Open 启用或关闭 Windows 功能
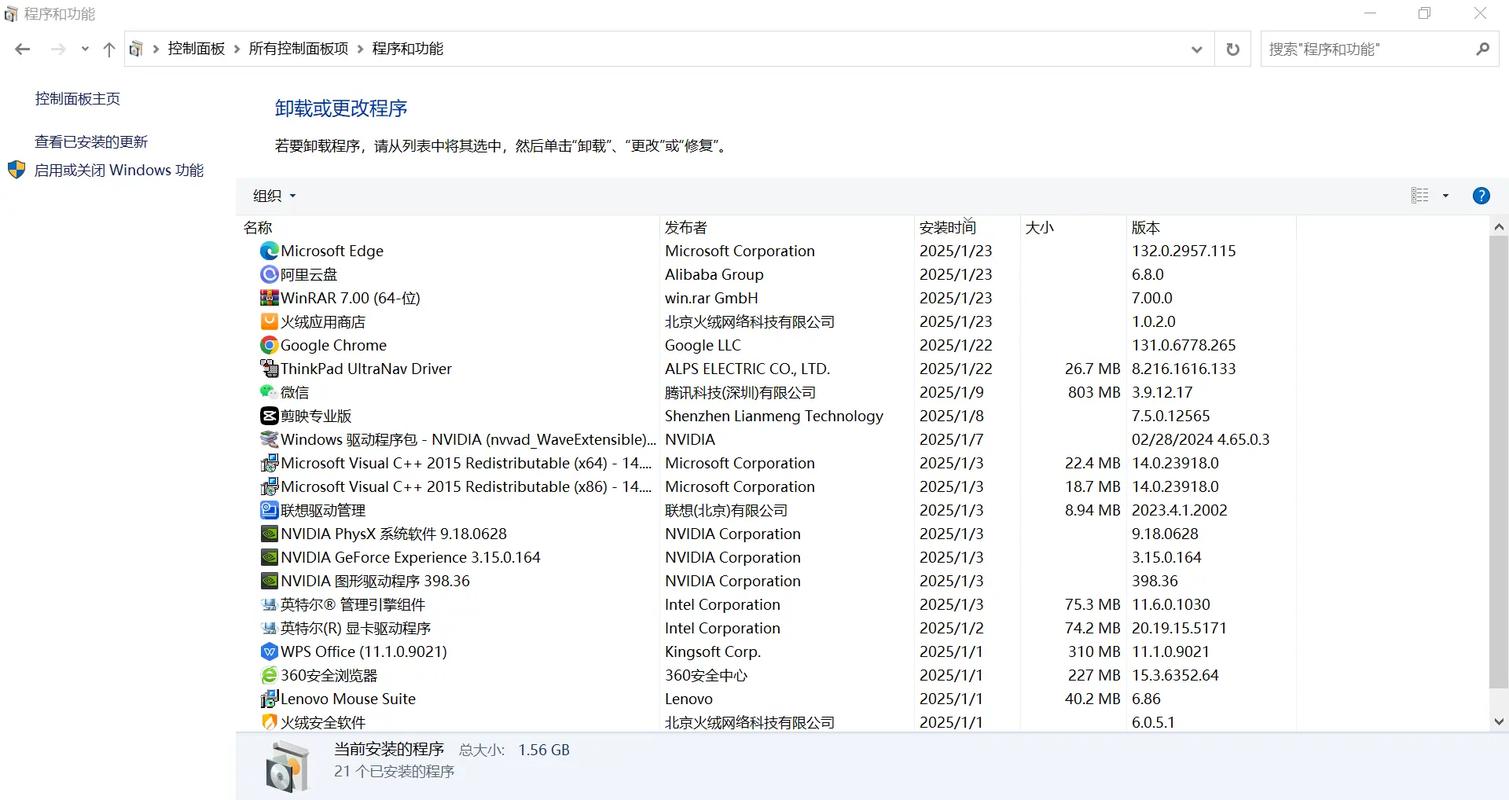 [119, 170]
